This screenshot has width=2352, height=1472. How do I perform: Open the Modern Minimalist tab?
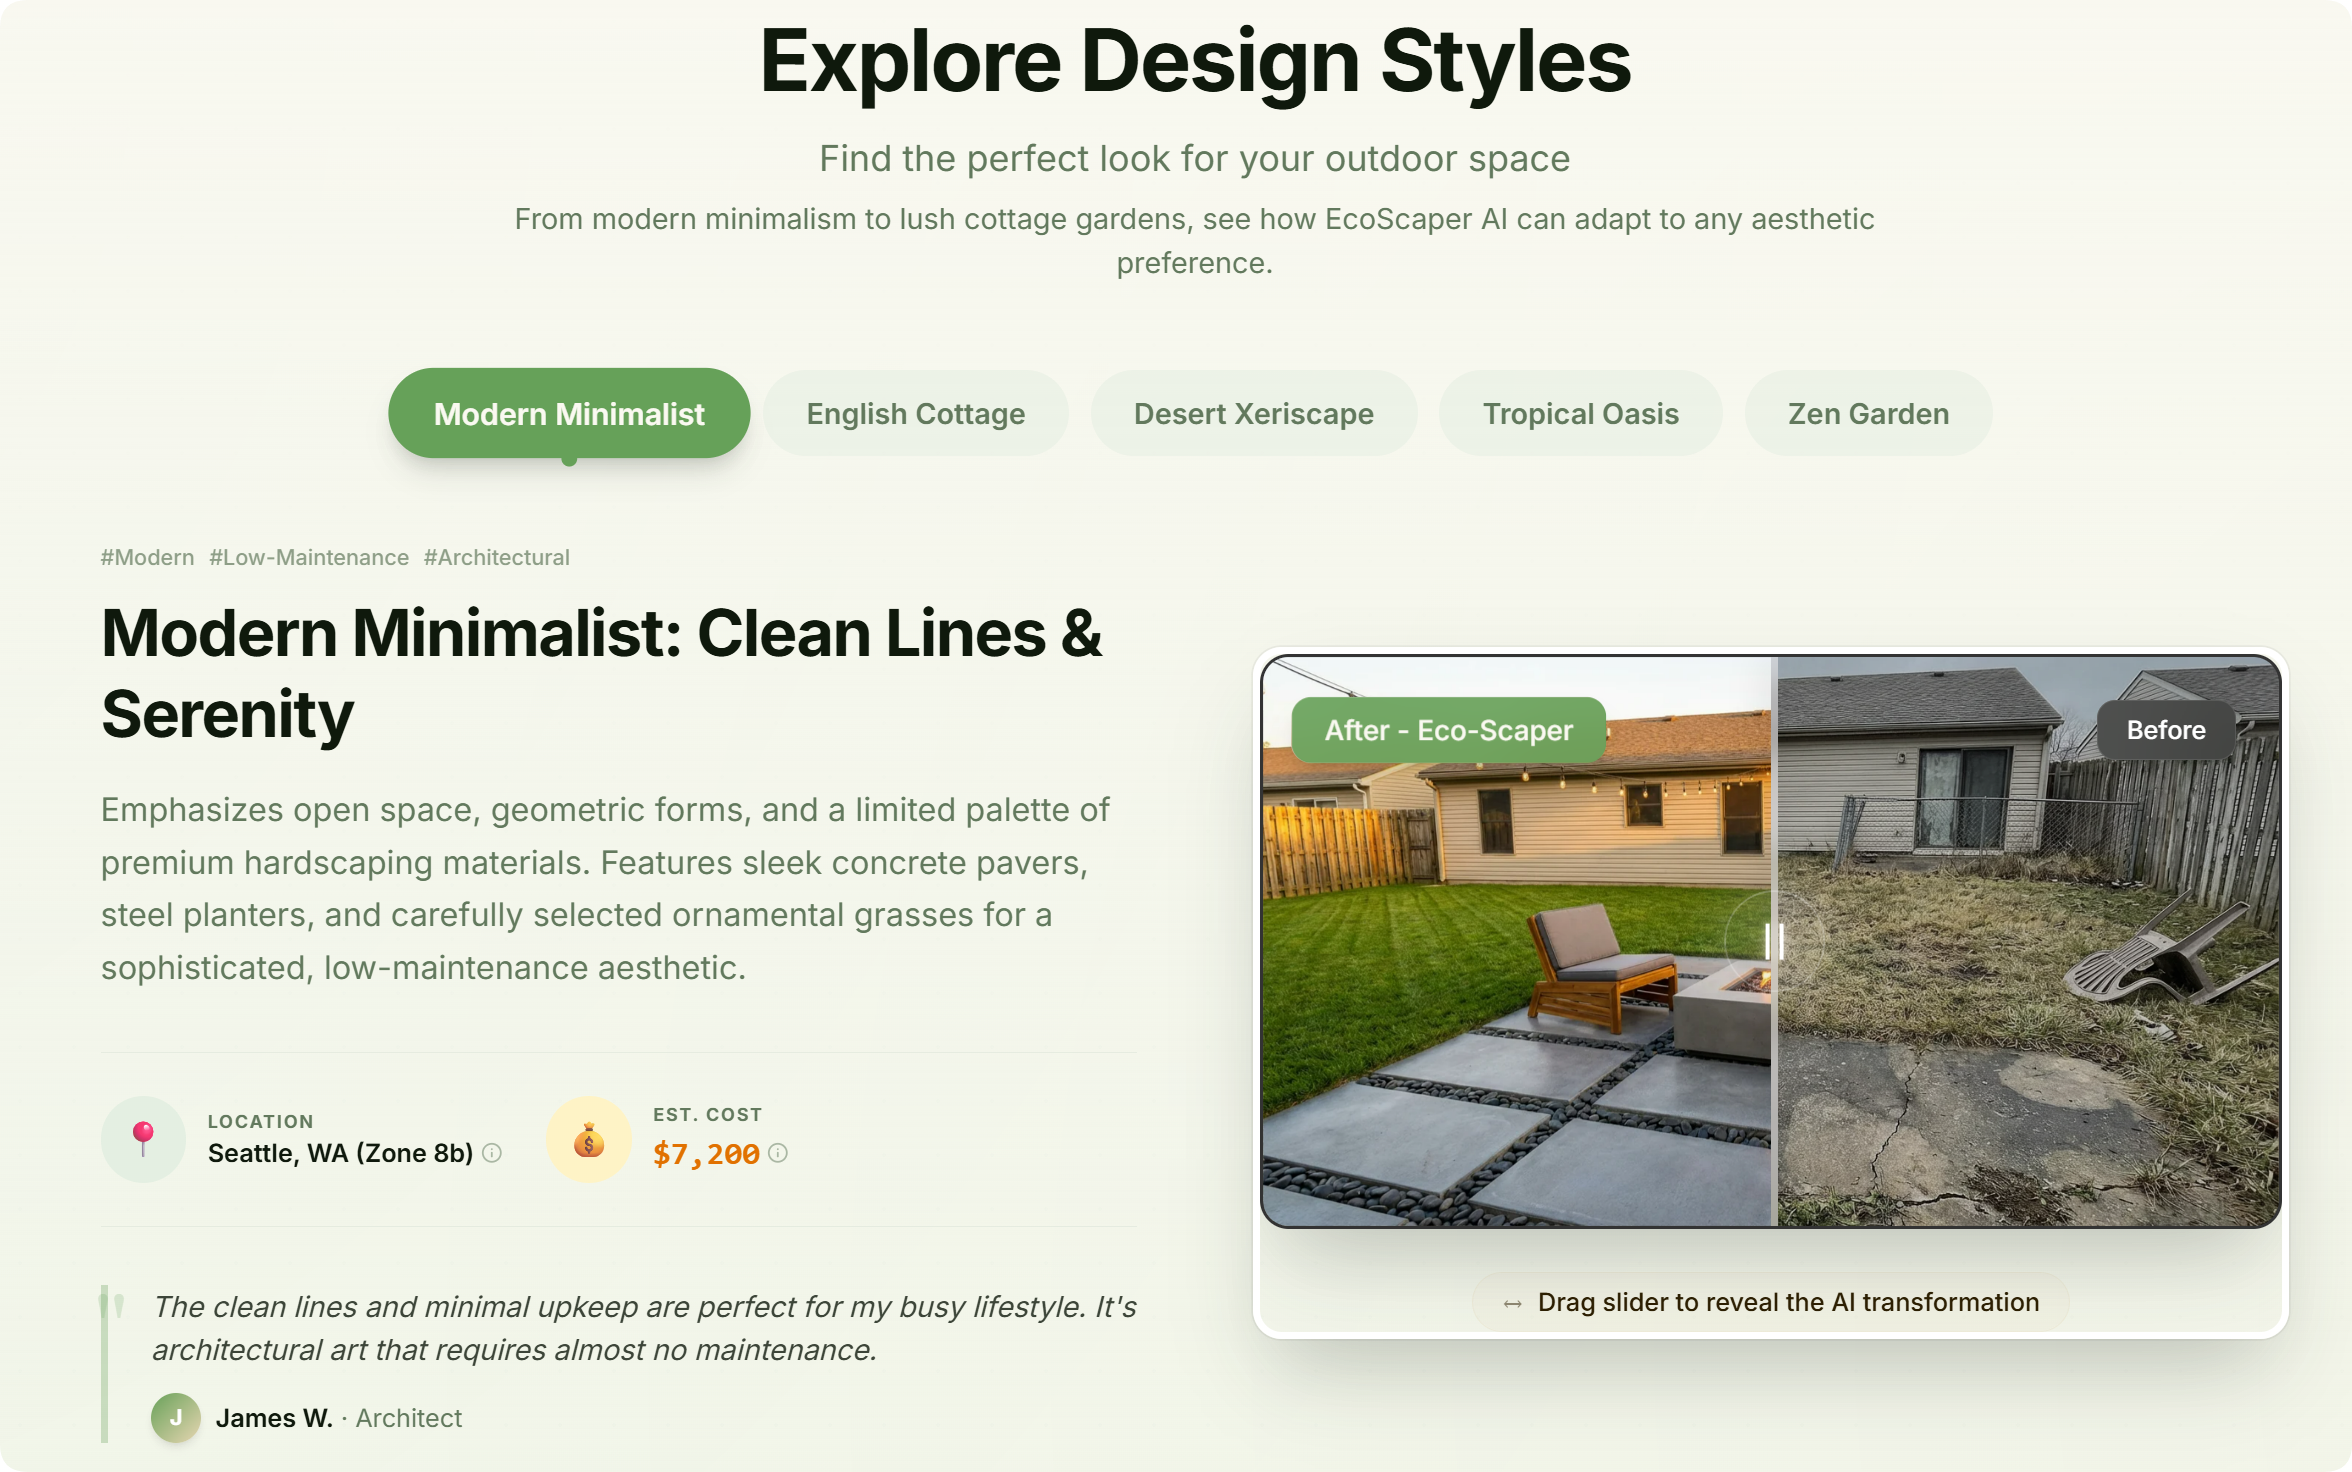(568, 413)
